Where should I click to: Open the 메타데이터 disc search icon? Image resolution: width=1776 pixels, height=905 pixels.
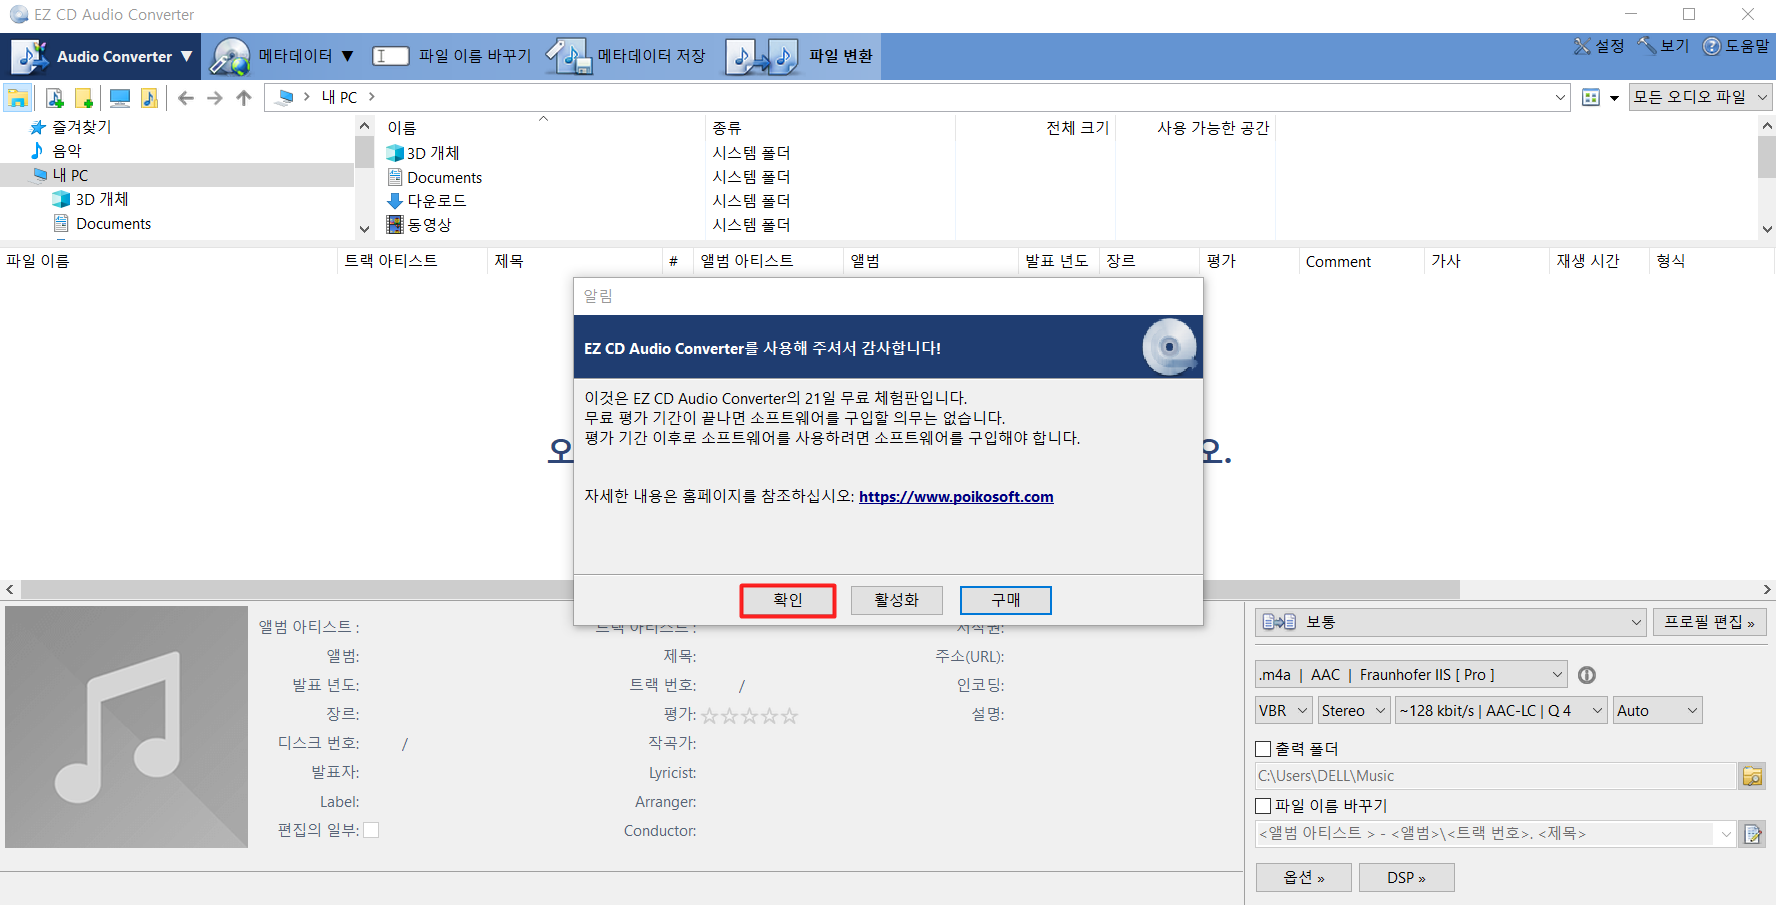point(230,56)
